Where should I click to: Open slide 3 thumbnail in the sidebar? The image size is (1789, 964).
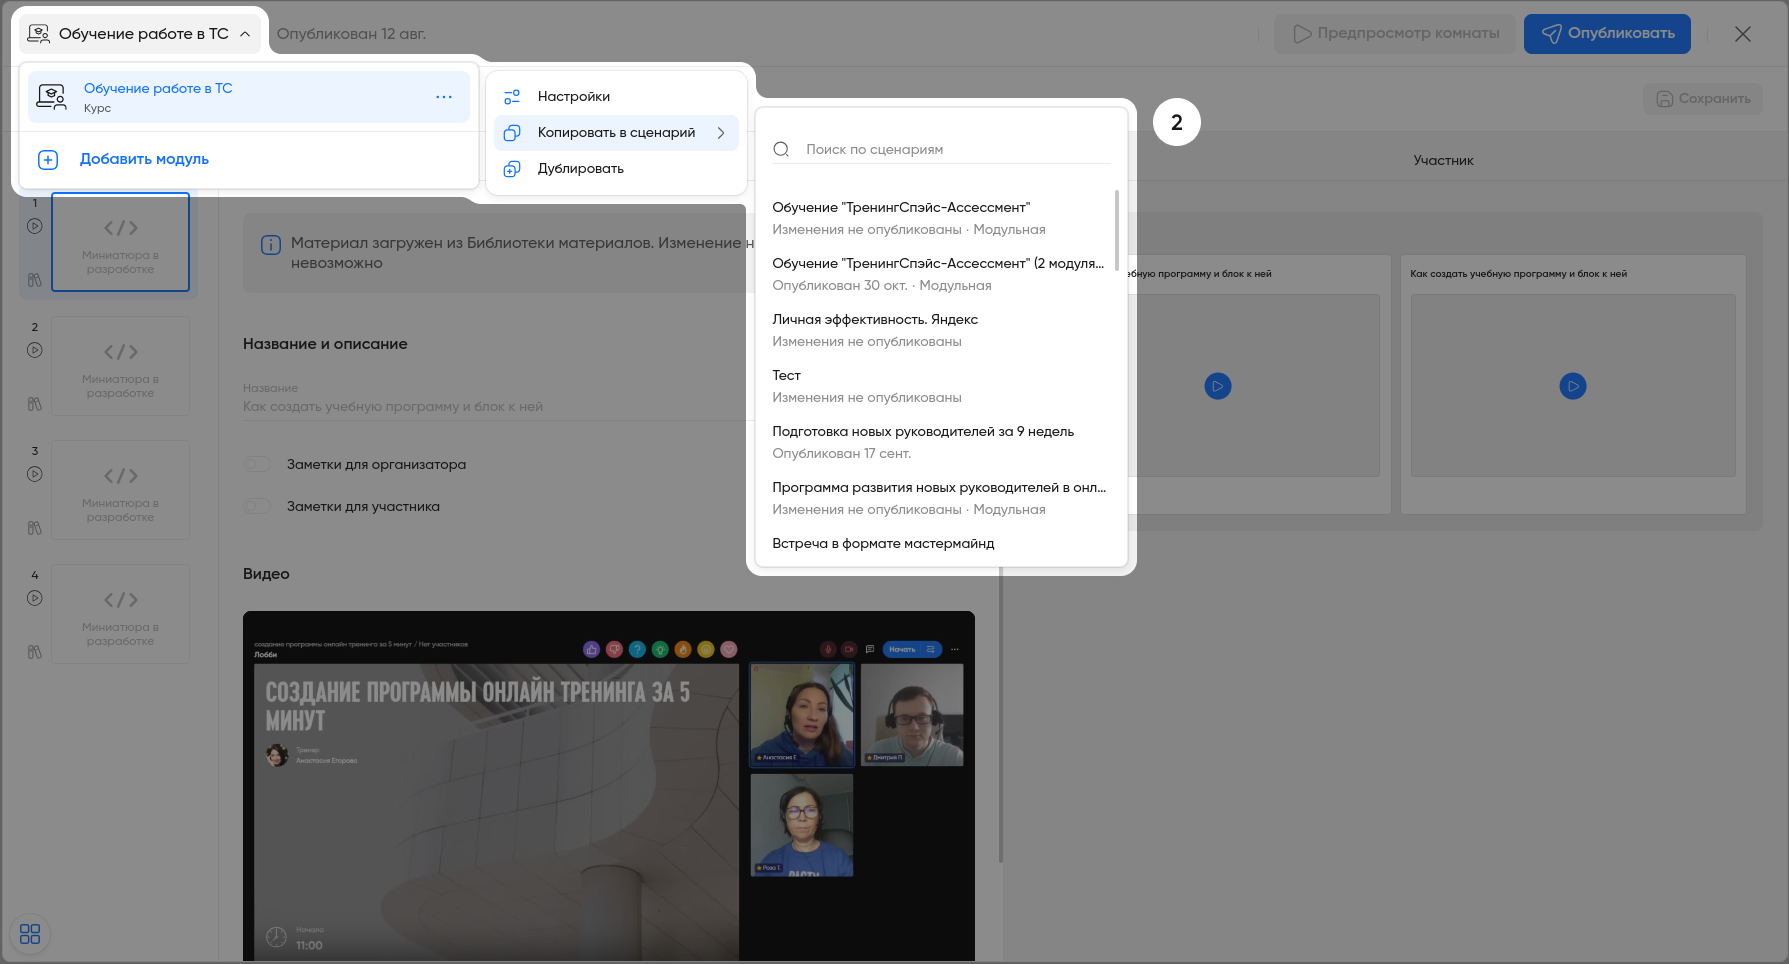[120, 490]
